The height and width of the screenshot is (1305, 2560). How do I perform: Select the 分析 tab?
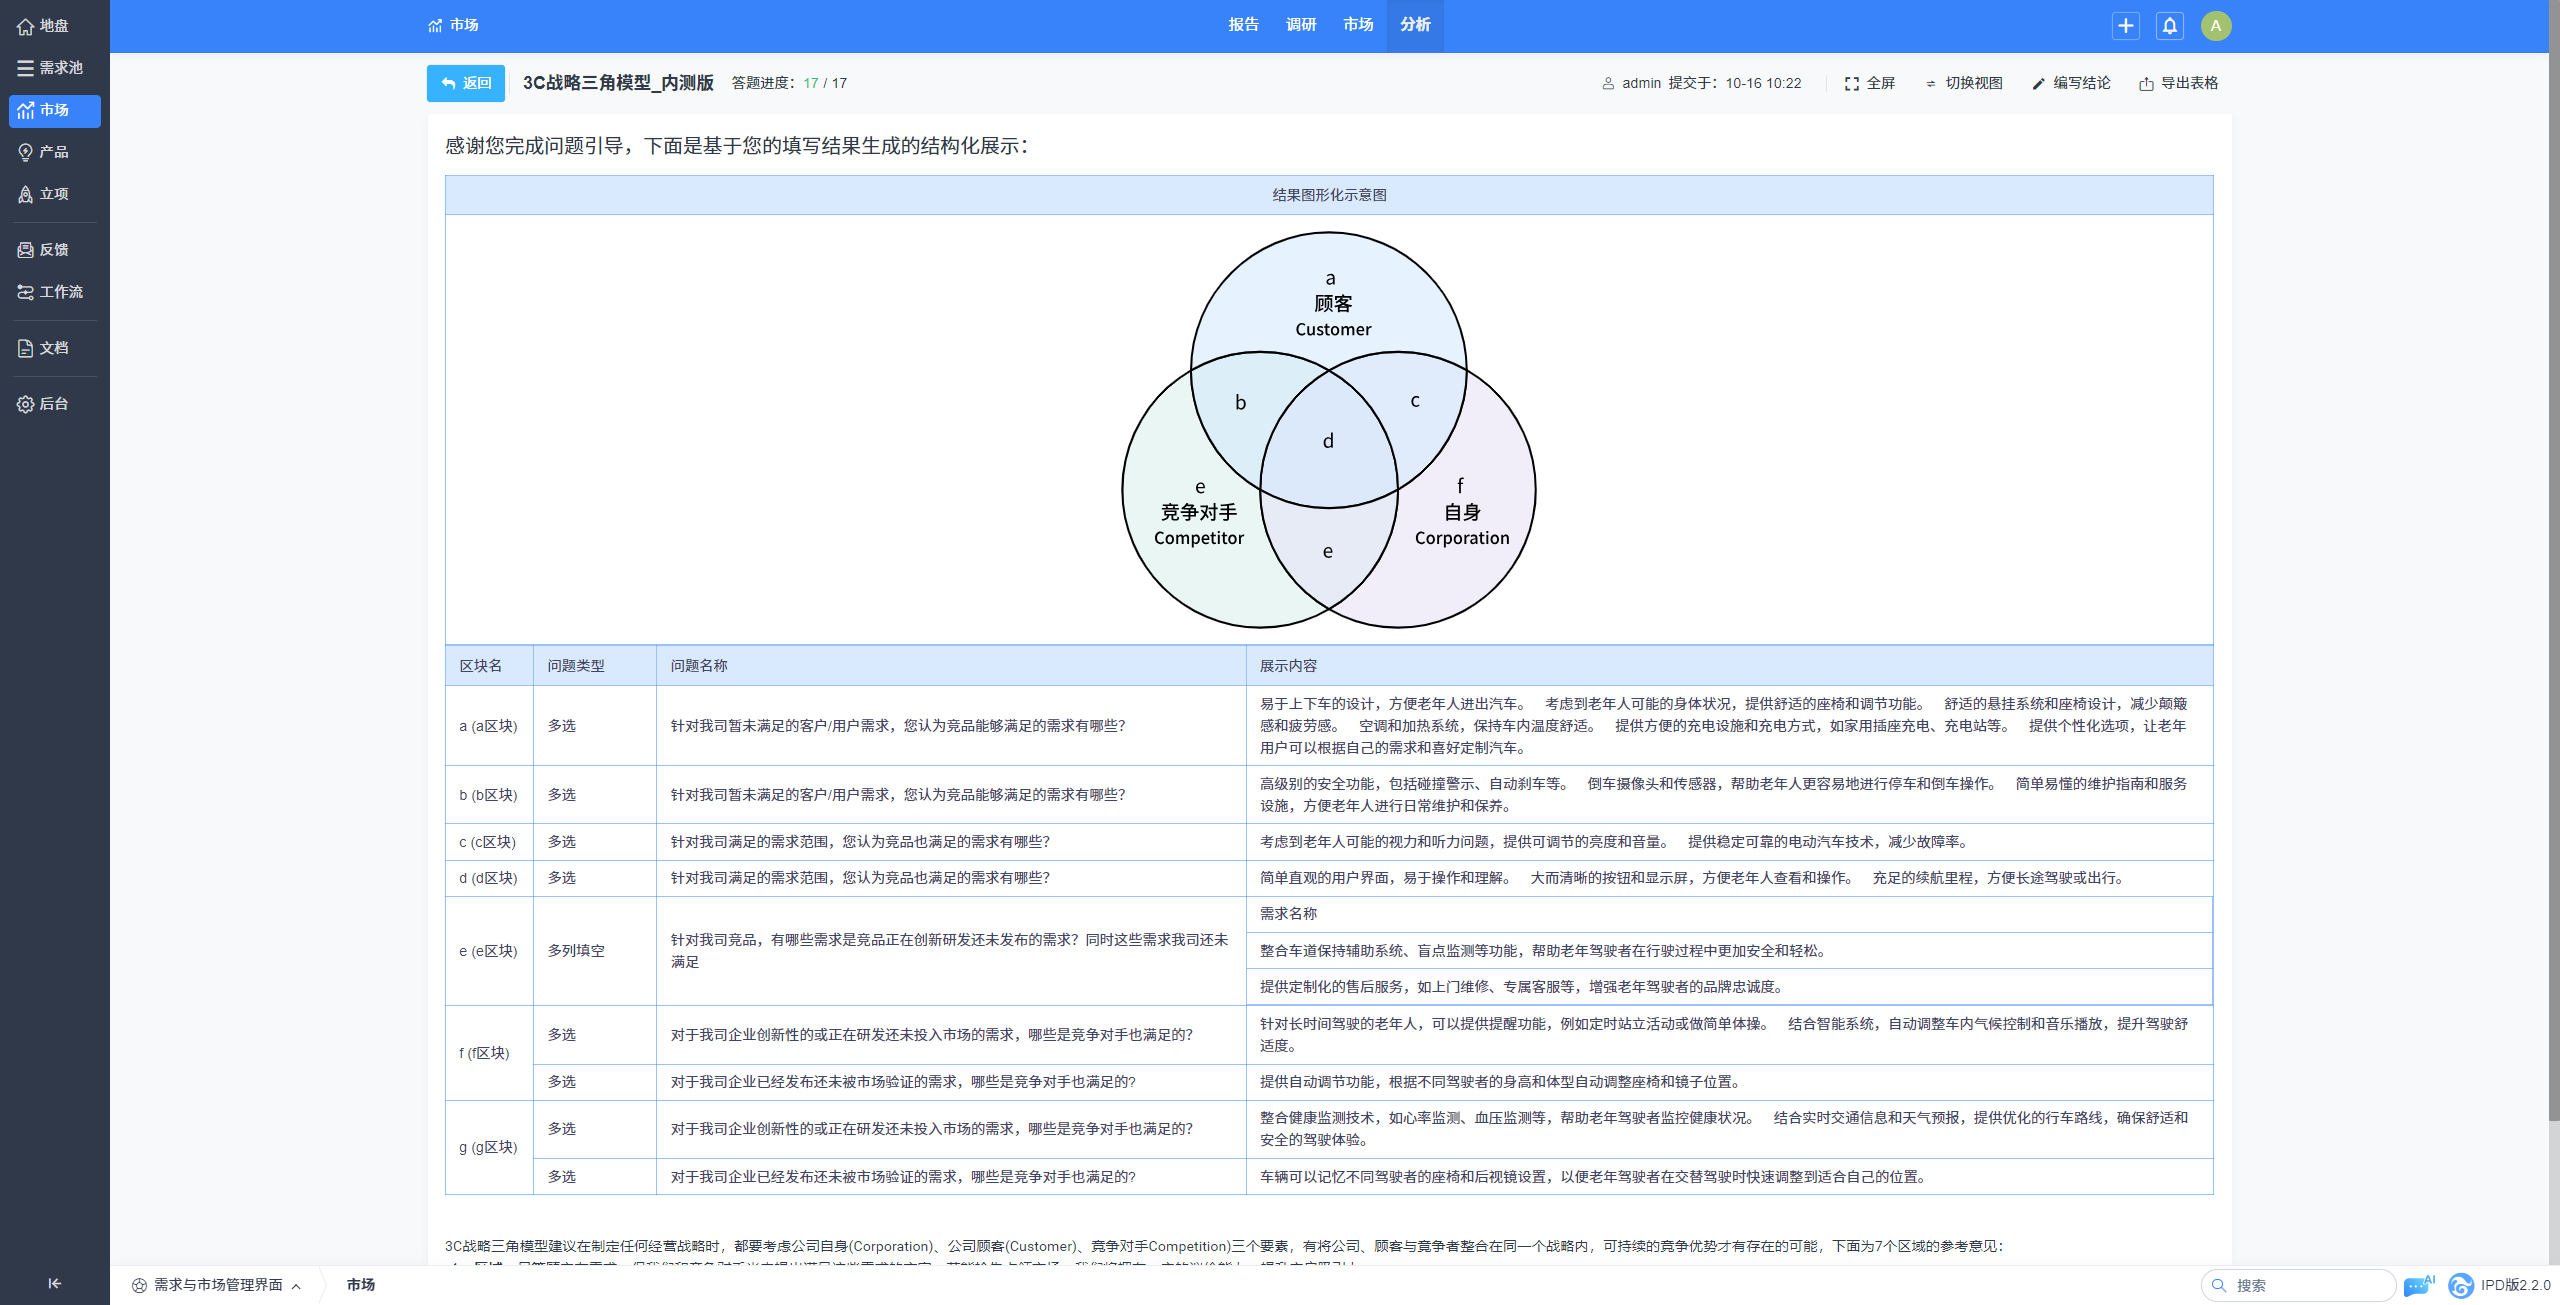point(1414,25)
